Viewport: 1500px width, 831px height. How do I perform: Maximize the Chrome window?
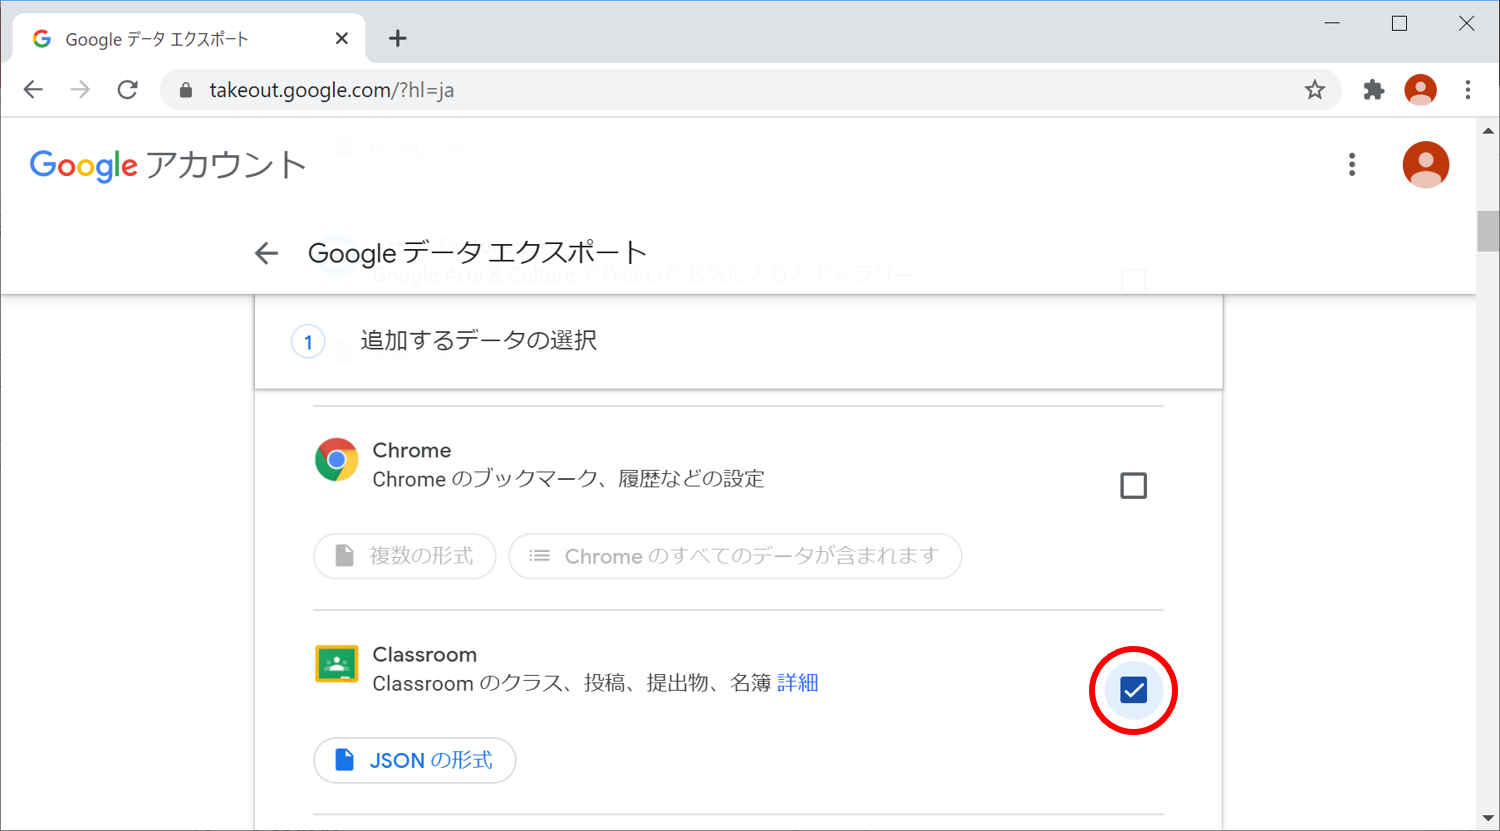tap(1399, 23)
